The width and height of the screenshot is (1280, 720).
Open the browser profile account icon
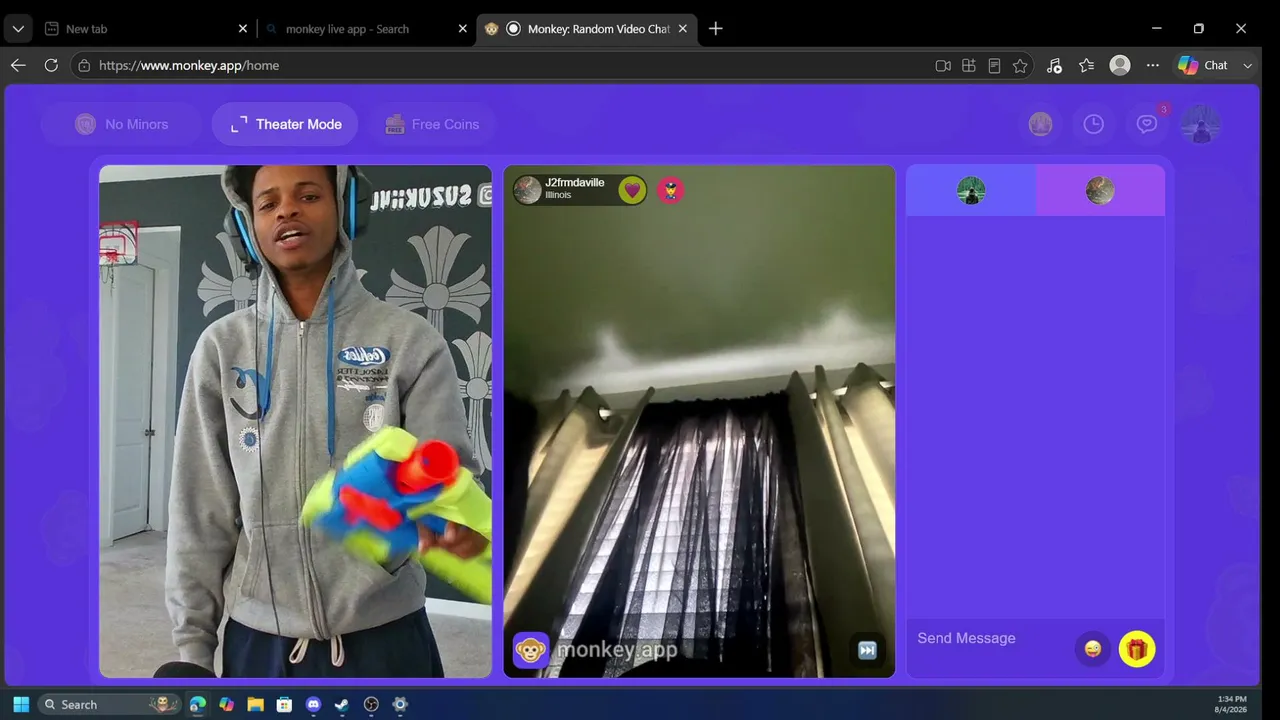(1120, 65)
